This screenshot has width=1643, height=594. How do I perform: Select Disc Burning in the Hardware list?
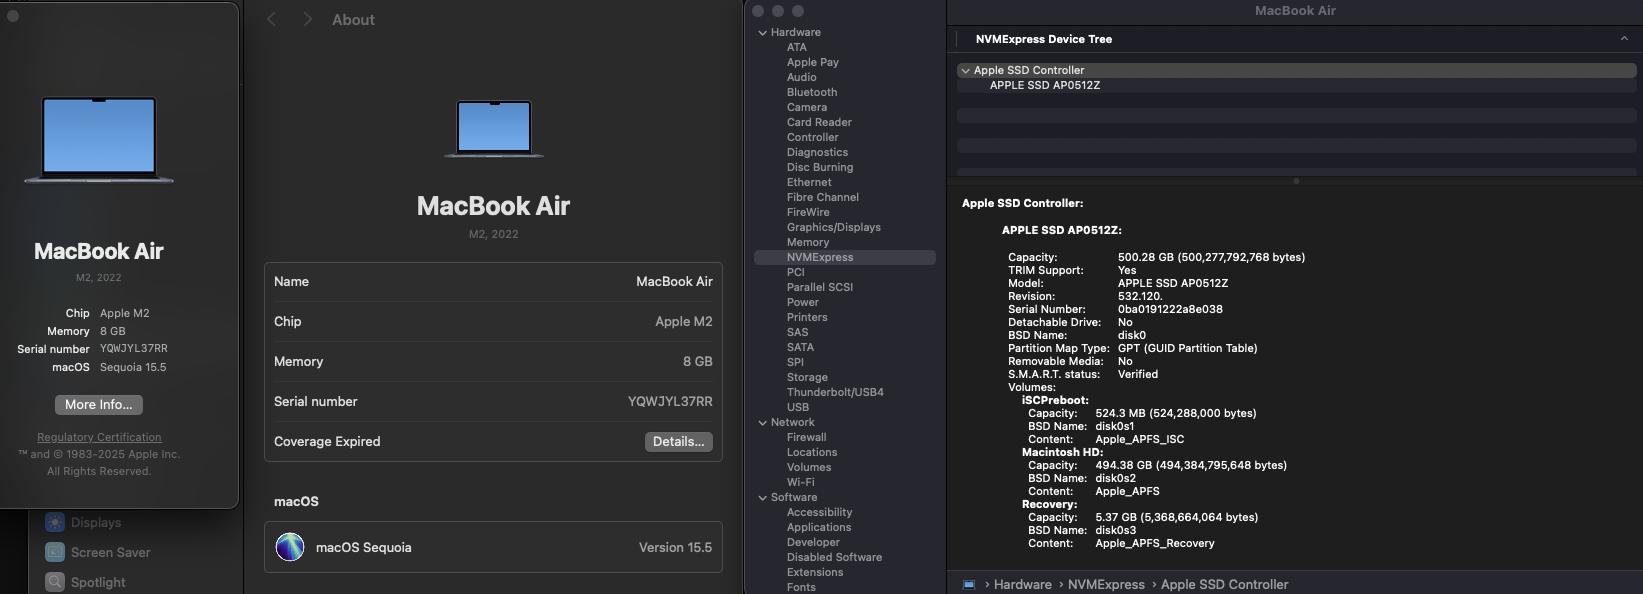820,167
